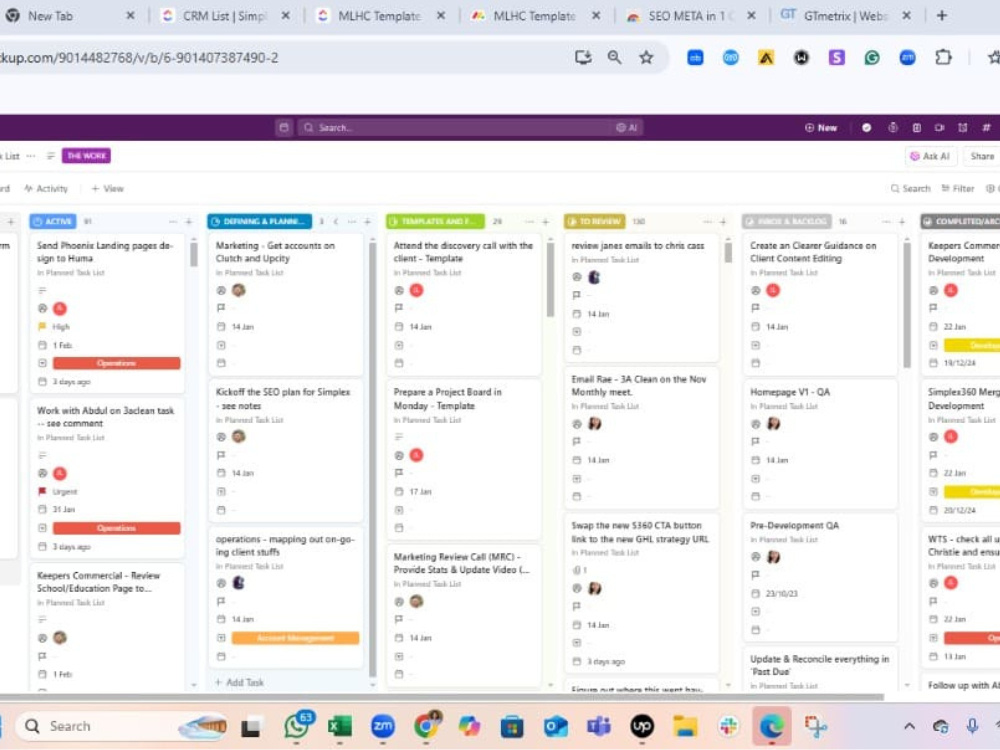Screen dimensions: 1000x750
Task: Switch to the SEO META browser tab
Action: (x=689, y=16)
